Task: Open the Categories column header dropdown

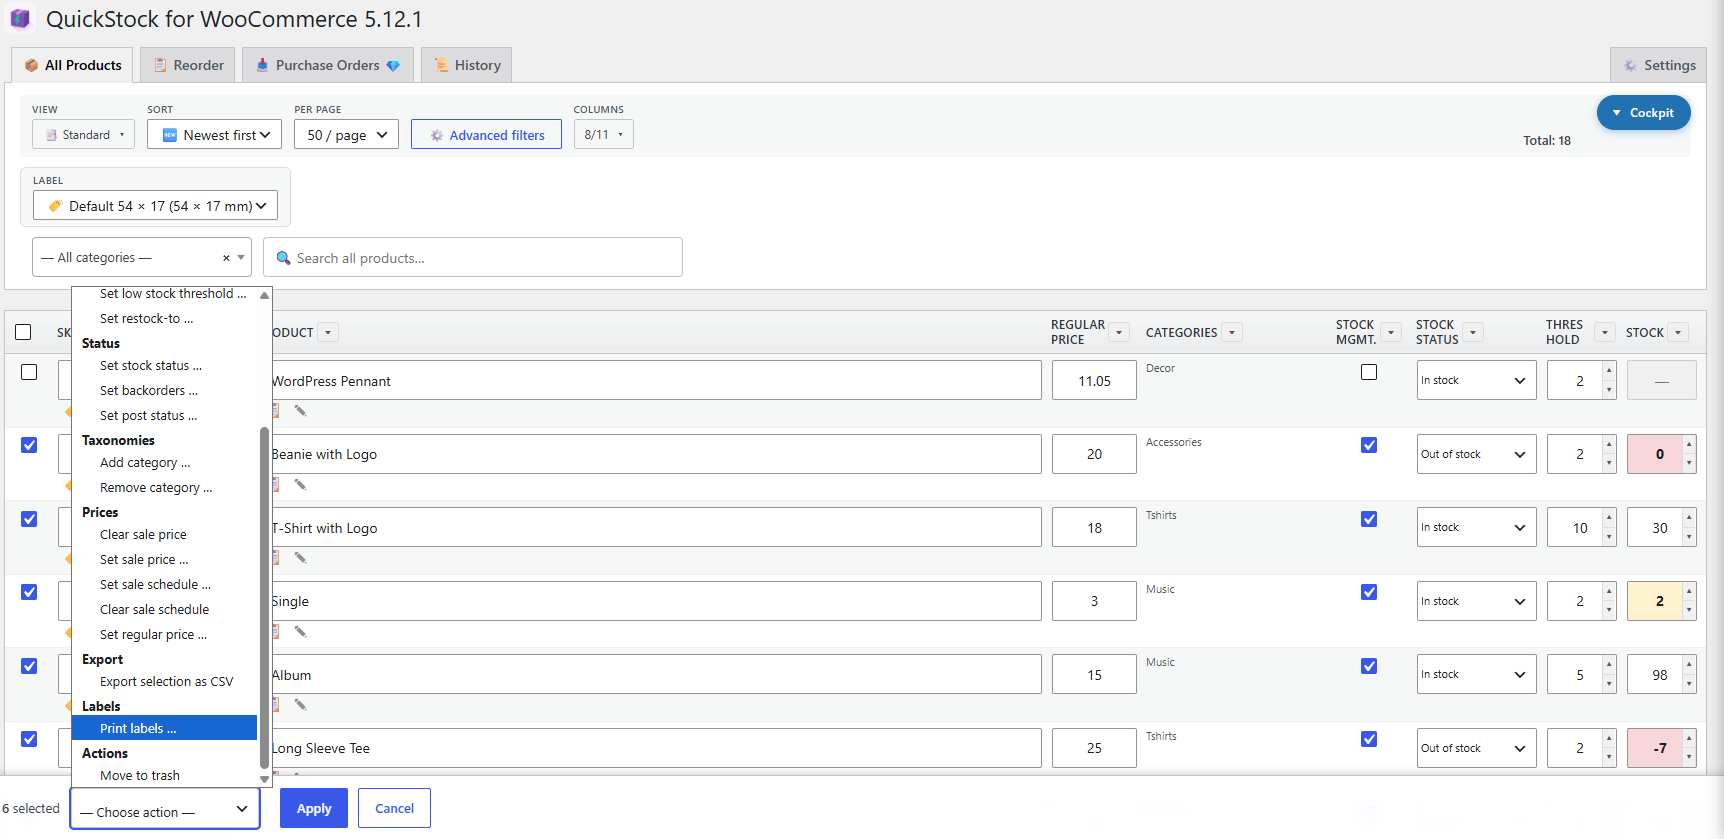Action: point(1232,333)
